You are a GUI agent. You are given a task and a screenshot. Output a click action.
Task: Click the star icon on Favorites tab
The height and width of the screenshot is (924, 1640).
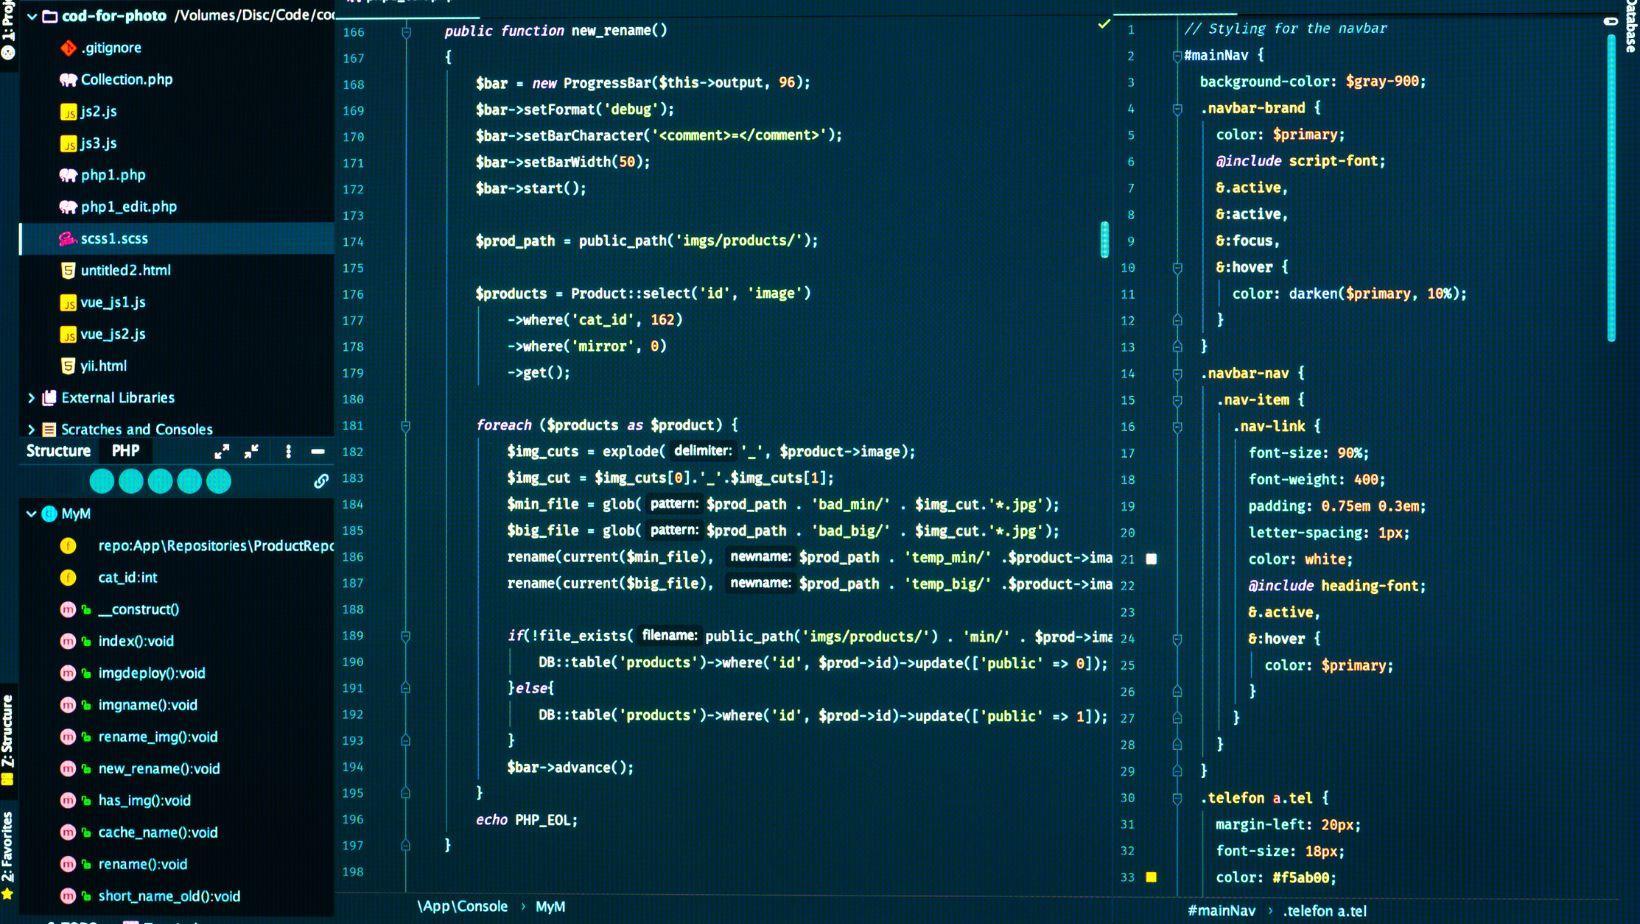tap(8, 894)
